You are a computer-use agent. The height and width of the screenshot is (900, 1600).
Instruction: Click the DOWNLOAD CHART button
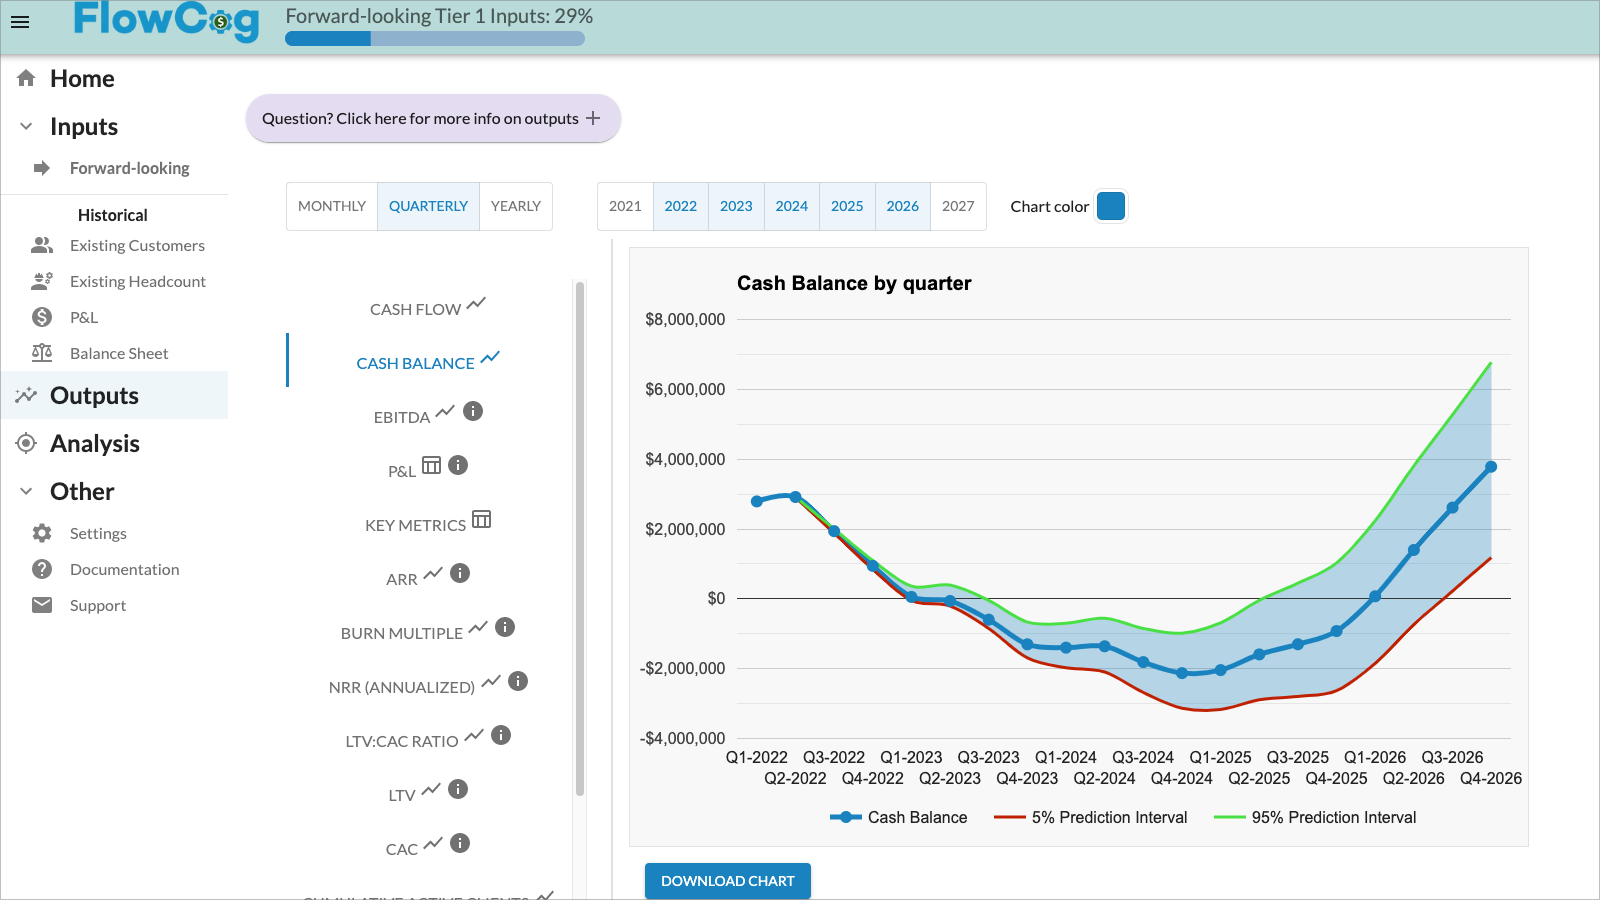click(728, 880)
